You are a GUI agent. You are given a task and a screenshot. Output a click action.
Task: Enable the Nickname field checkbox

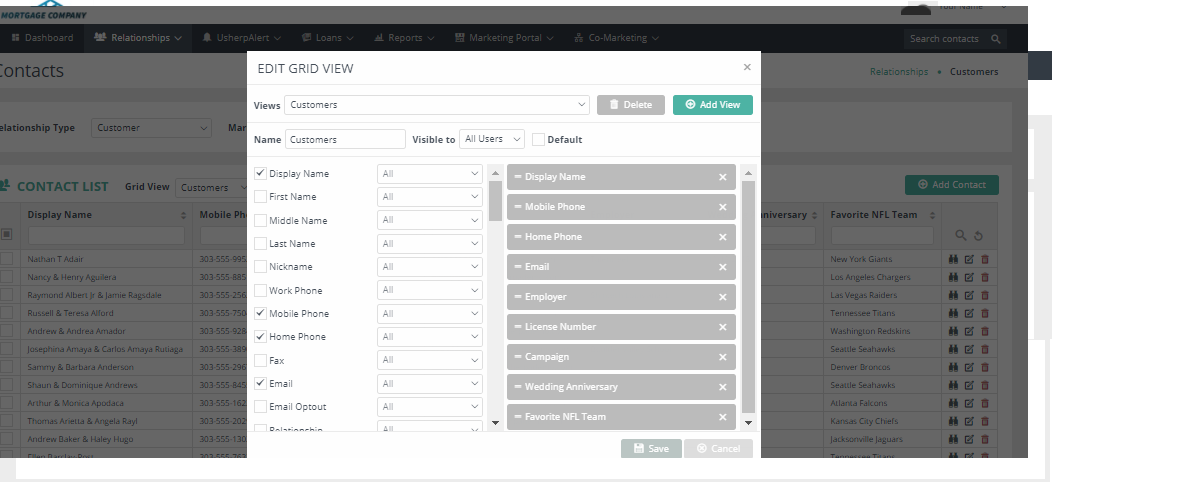coord(261,267)
